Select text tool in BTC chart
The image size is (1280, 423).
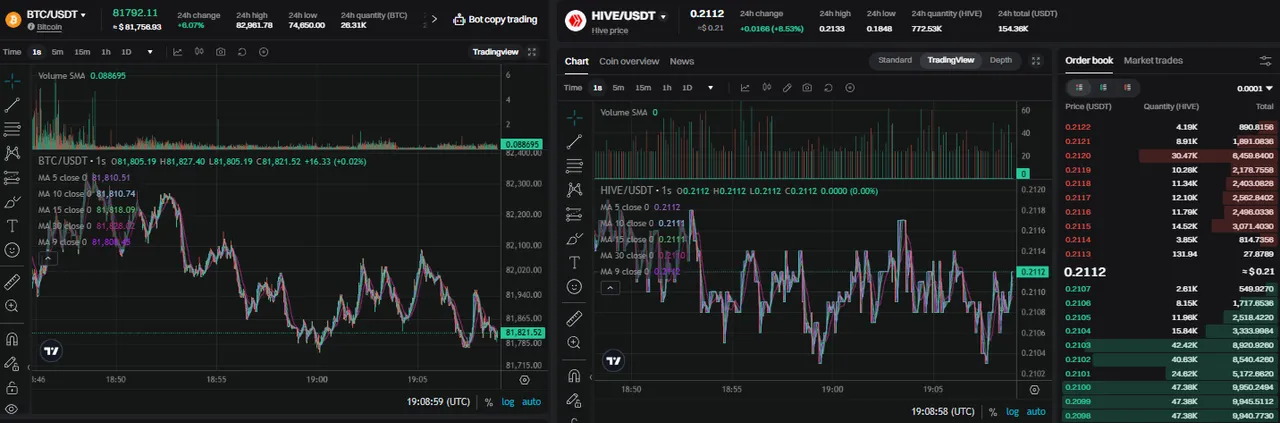pos(12,226)
